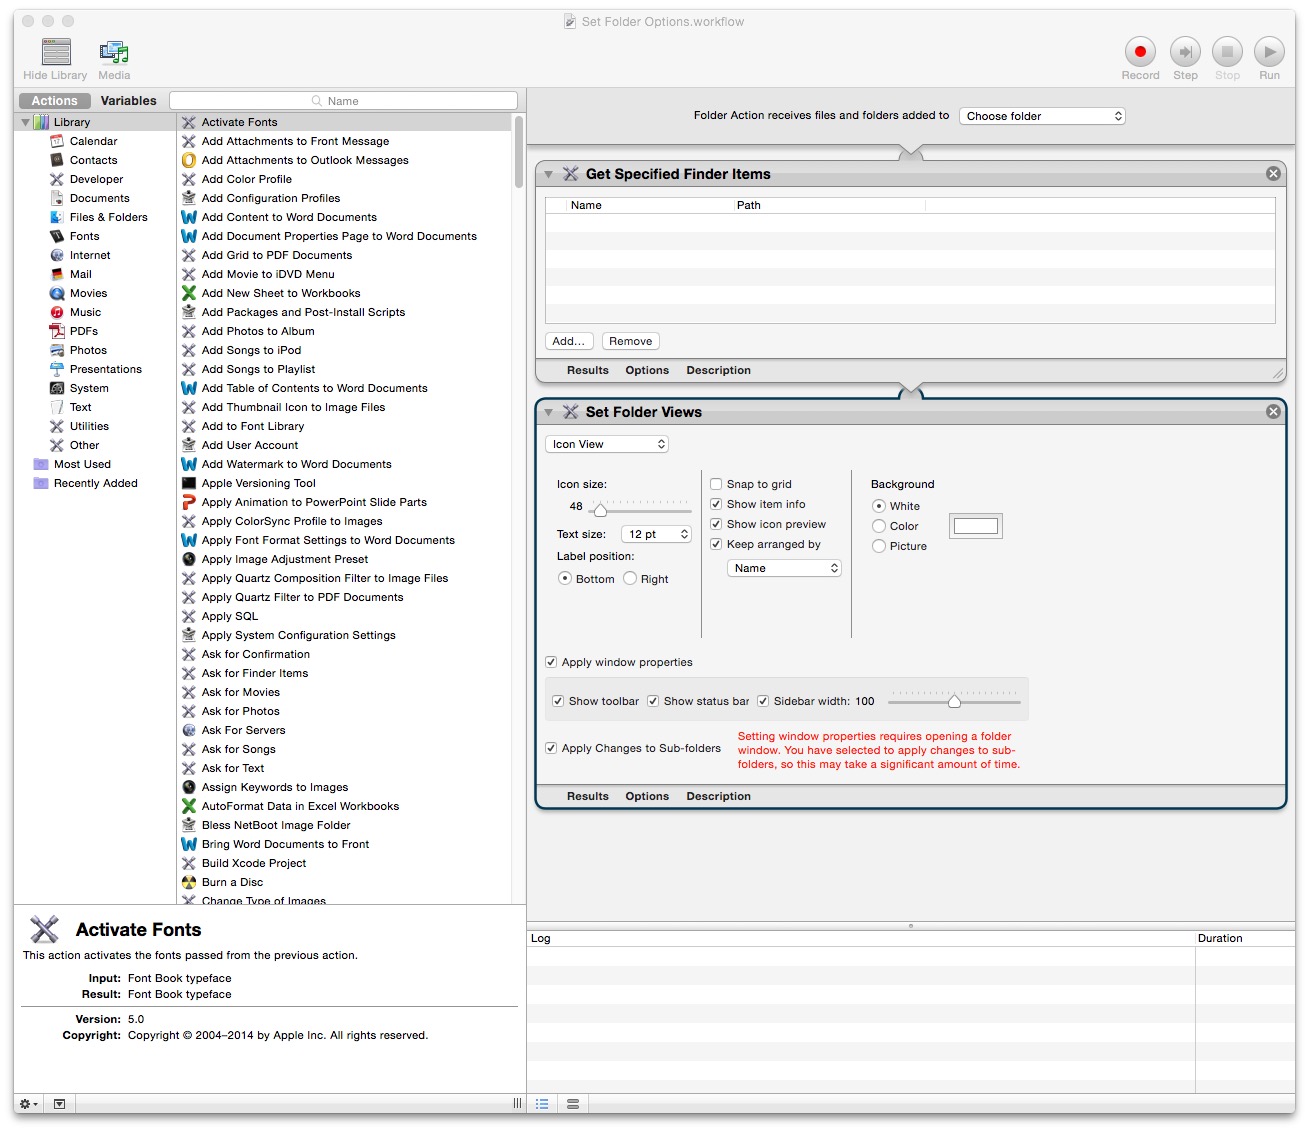
Task: Click the Record button icon
Action: tap(1140, 52)
